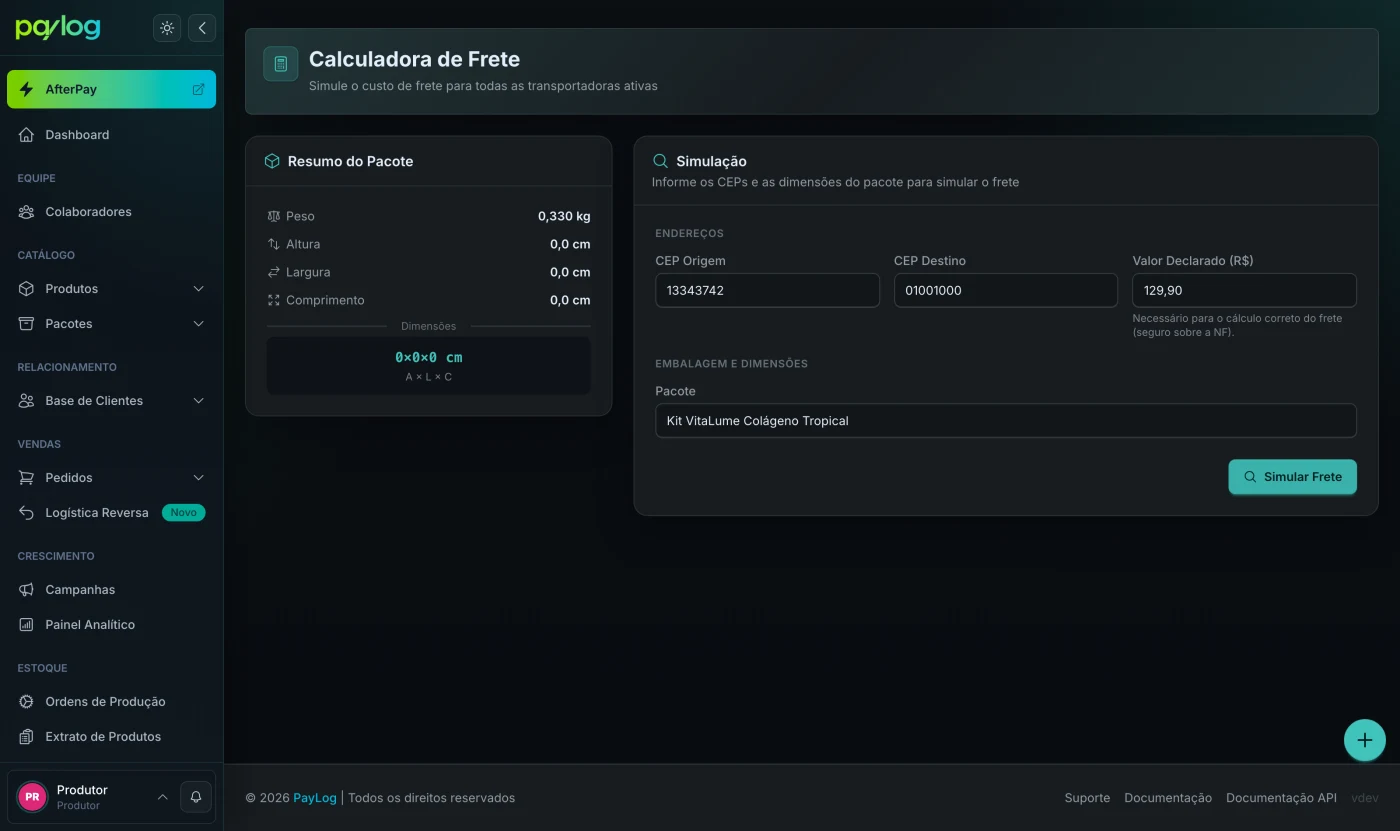The image size is (1400, 831).
Task: Click the Simular Frete button
Action: (x=1292, y=477)
